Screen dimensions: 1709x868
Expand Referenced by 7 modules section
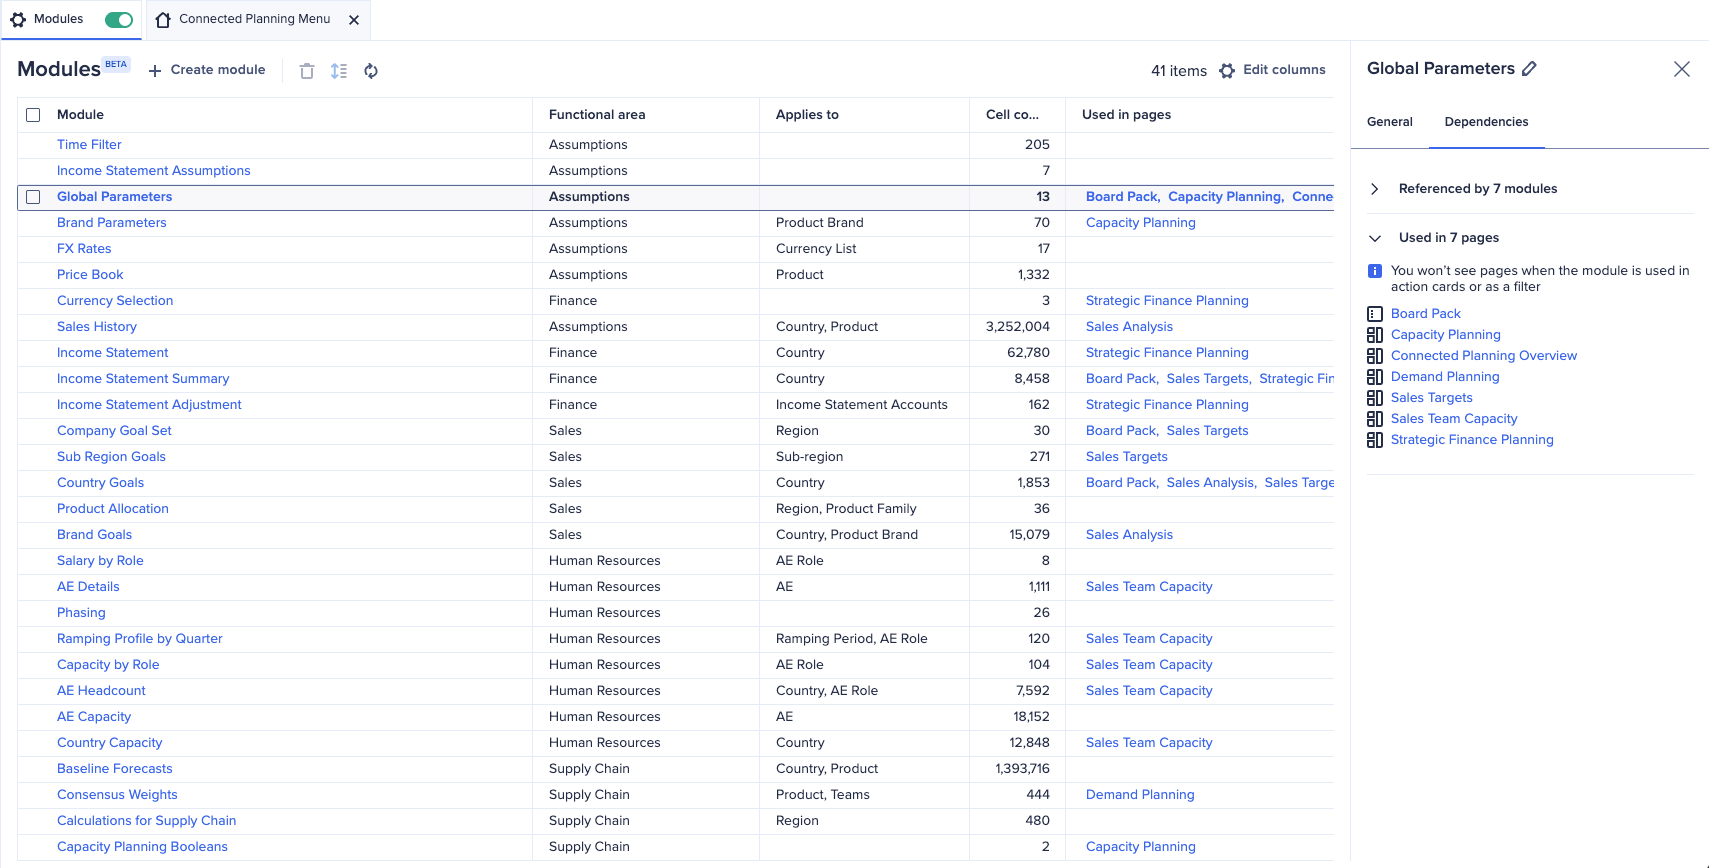[1375, 189]
